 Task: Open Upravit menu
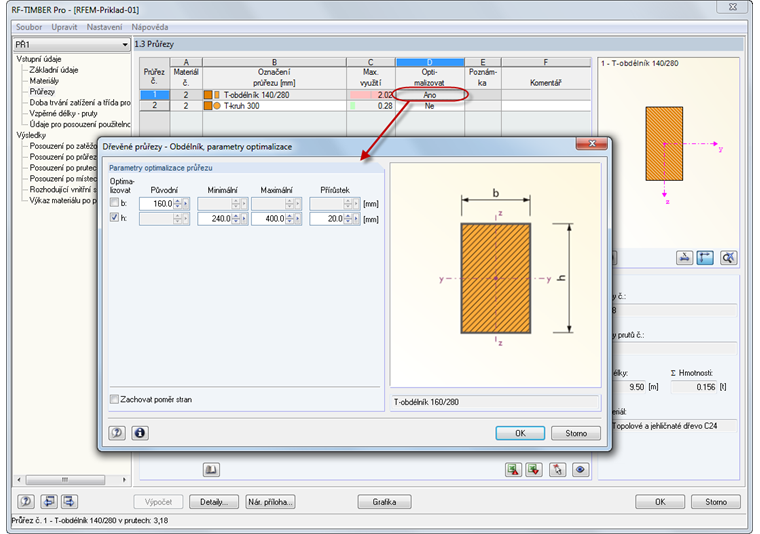64,27
